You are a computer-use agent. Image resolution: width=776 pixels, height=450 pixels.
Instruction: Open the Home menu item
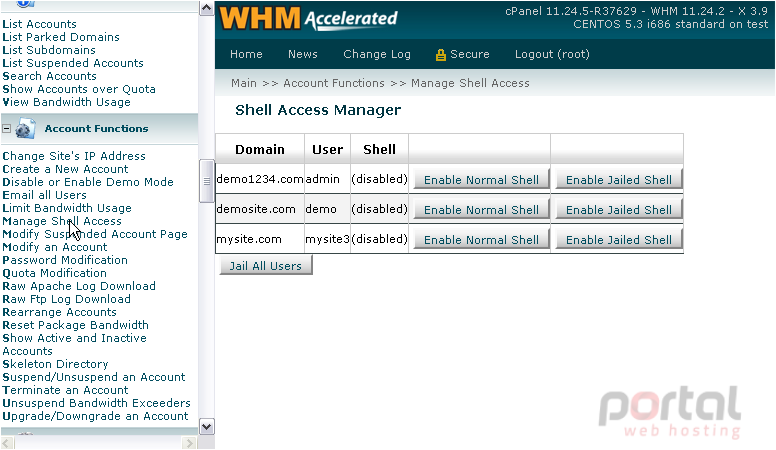point(246,54)
